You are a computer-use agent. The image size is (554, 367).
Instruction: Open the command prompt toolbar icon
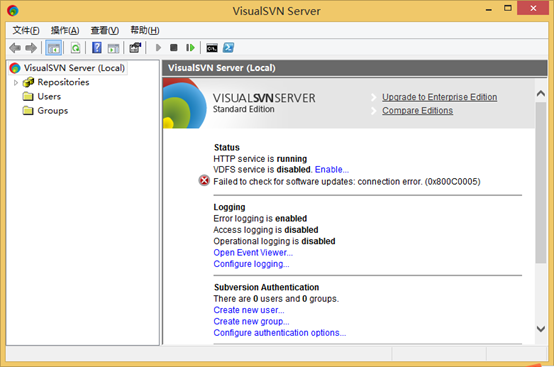[212, 48]
